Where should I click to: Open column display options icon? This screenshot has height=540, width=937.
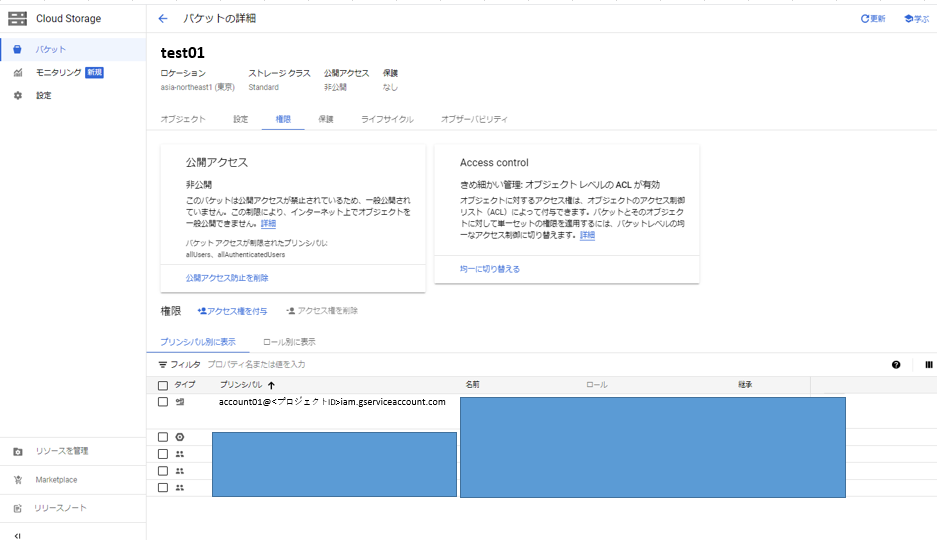pos(929,364)
